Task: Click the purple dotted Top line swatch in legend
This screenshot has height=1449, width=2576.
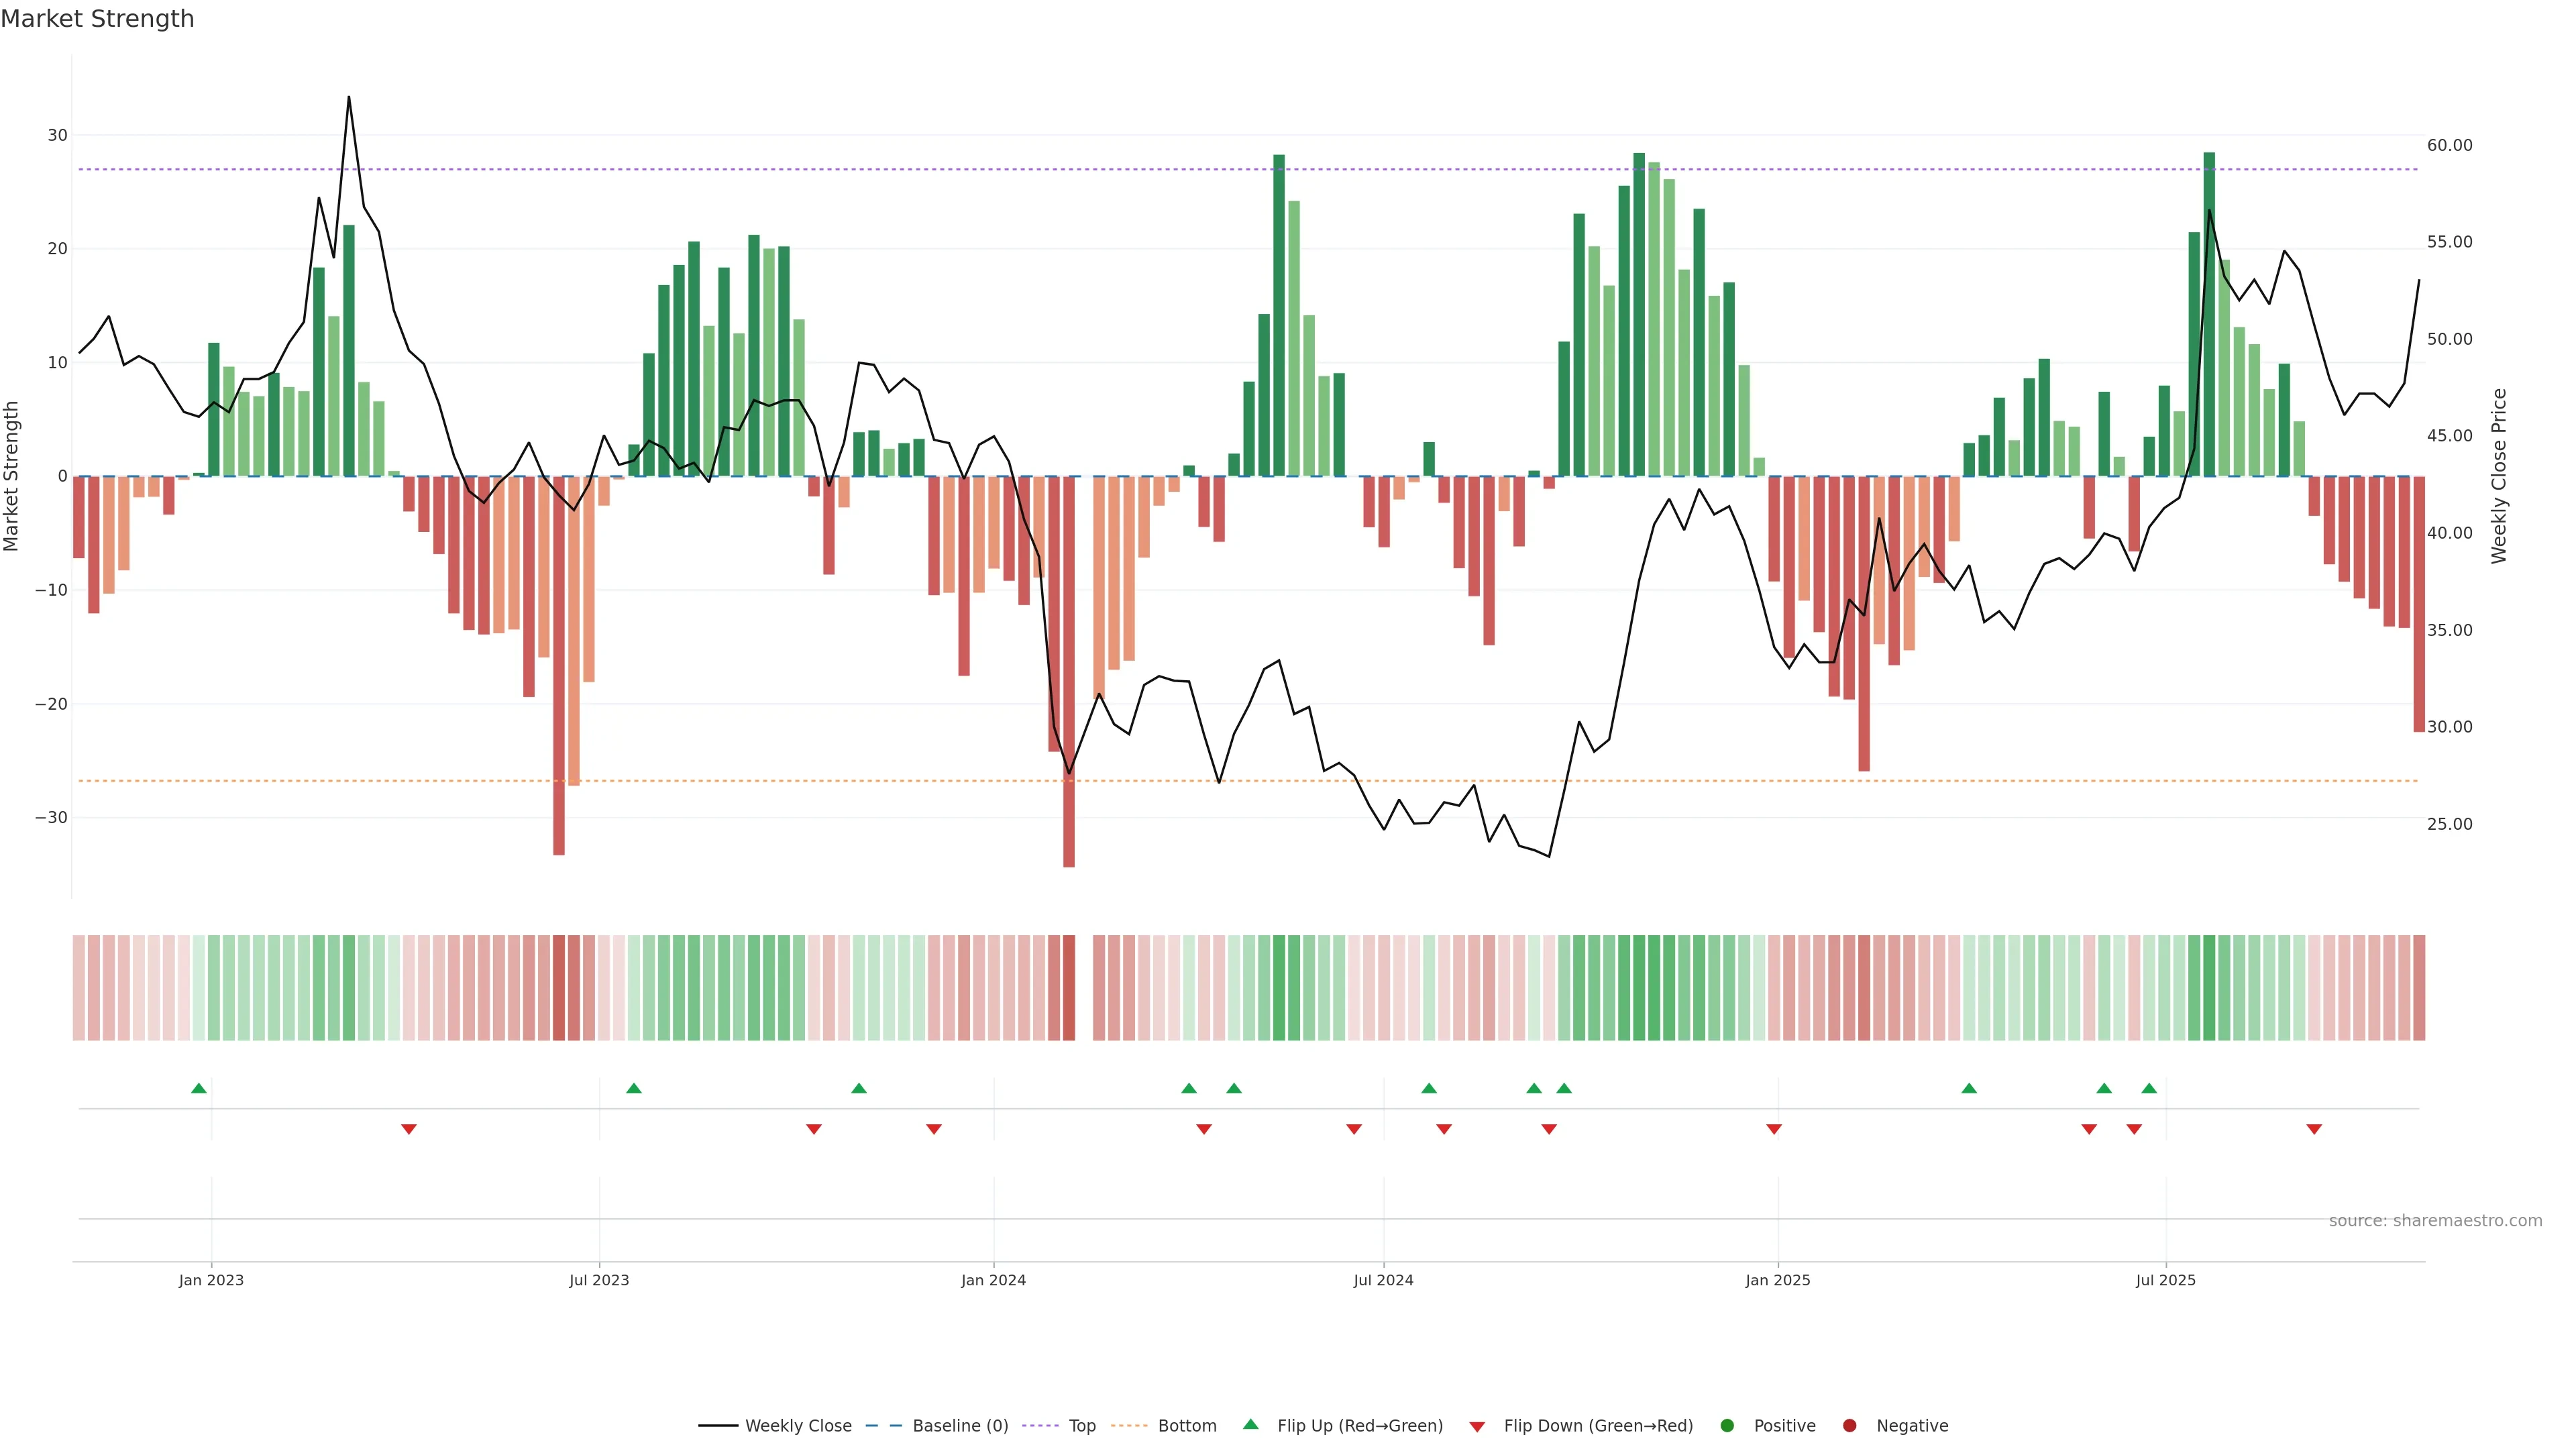Action: 1042,1426
